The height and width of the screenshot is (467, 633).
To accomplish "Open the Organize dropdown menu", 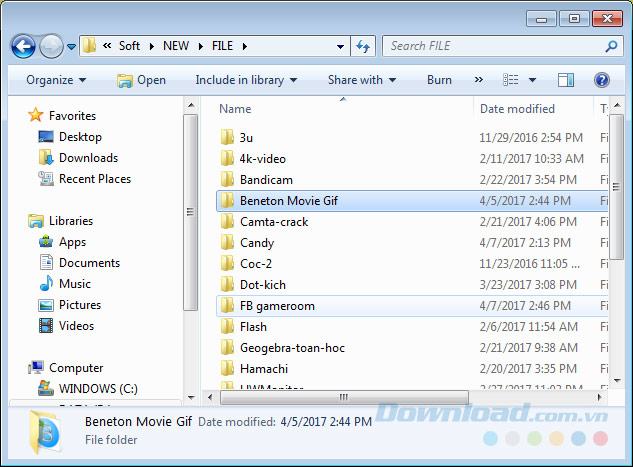I will point(56,80).
